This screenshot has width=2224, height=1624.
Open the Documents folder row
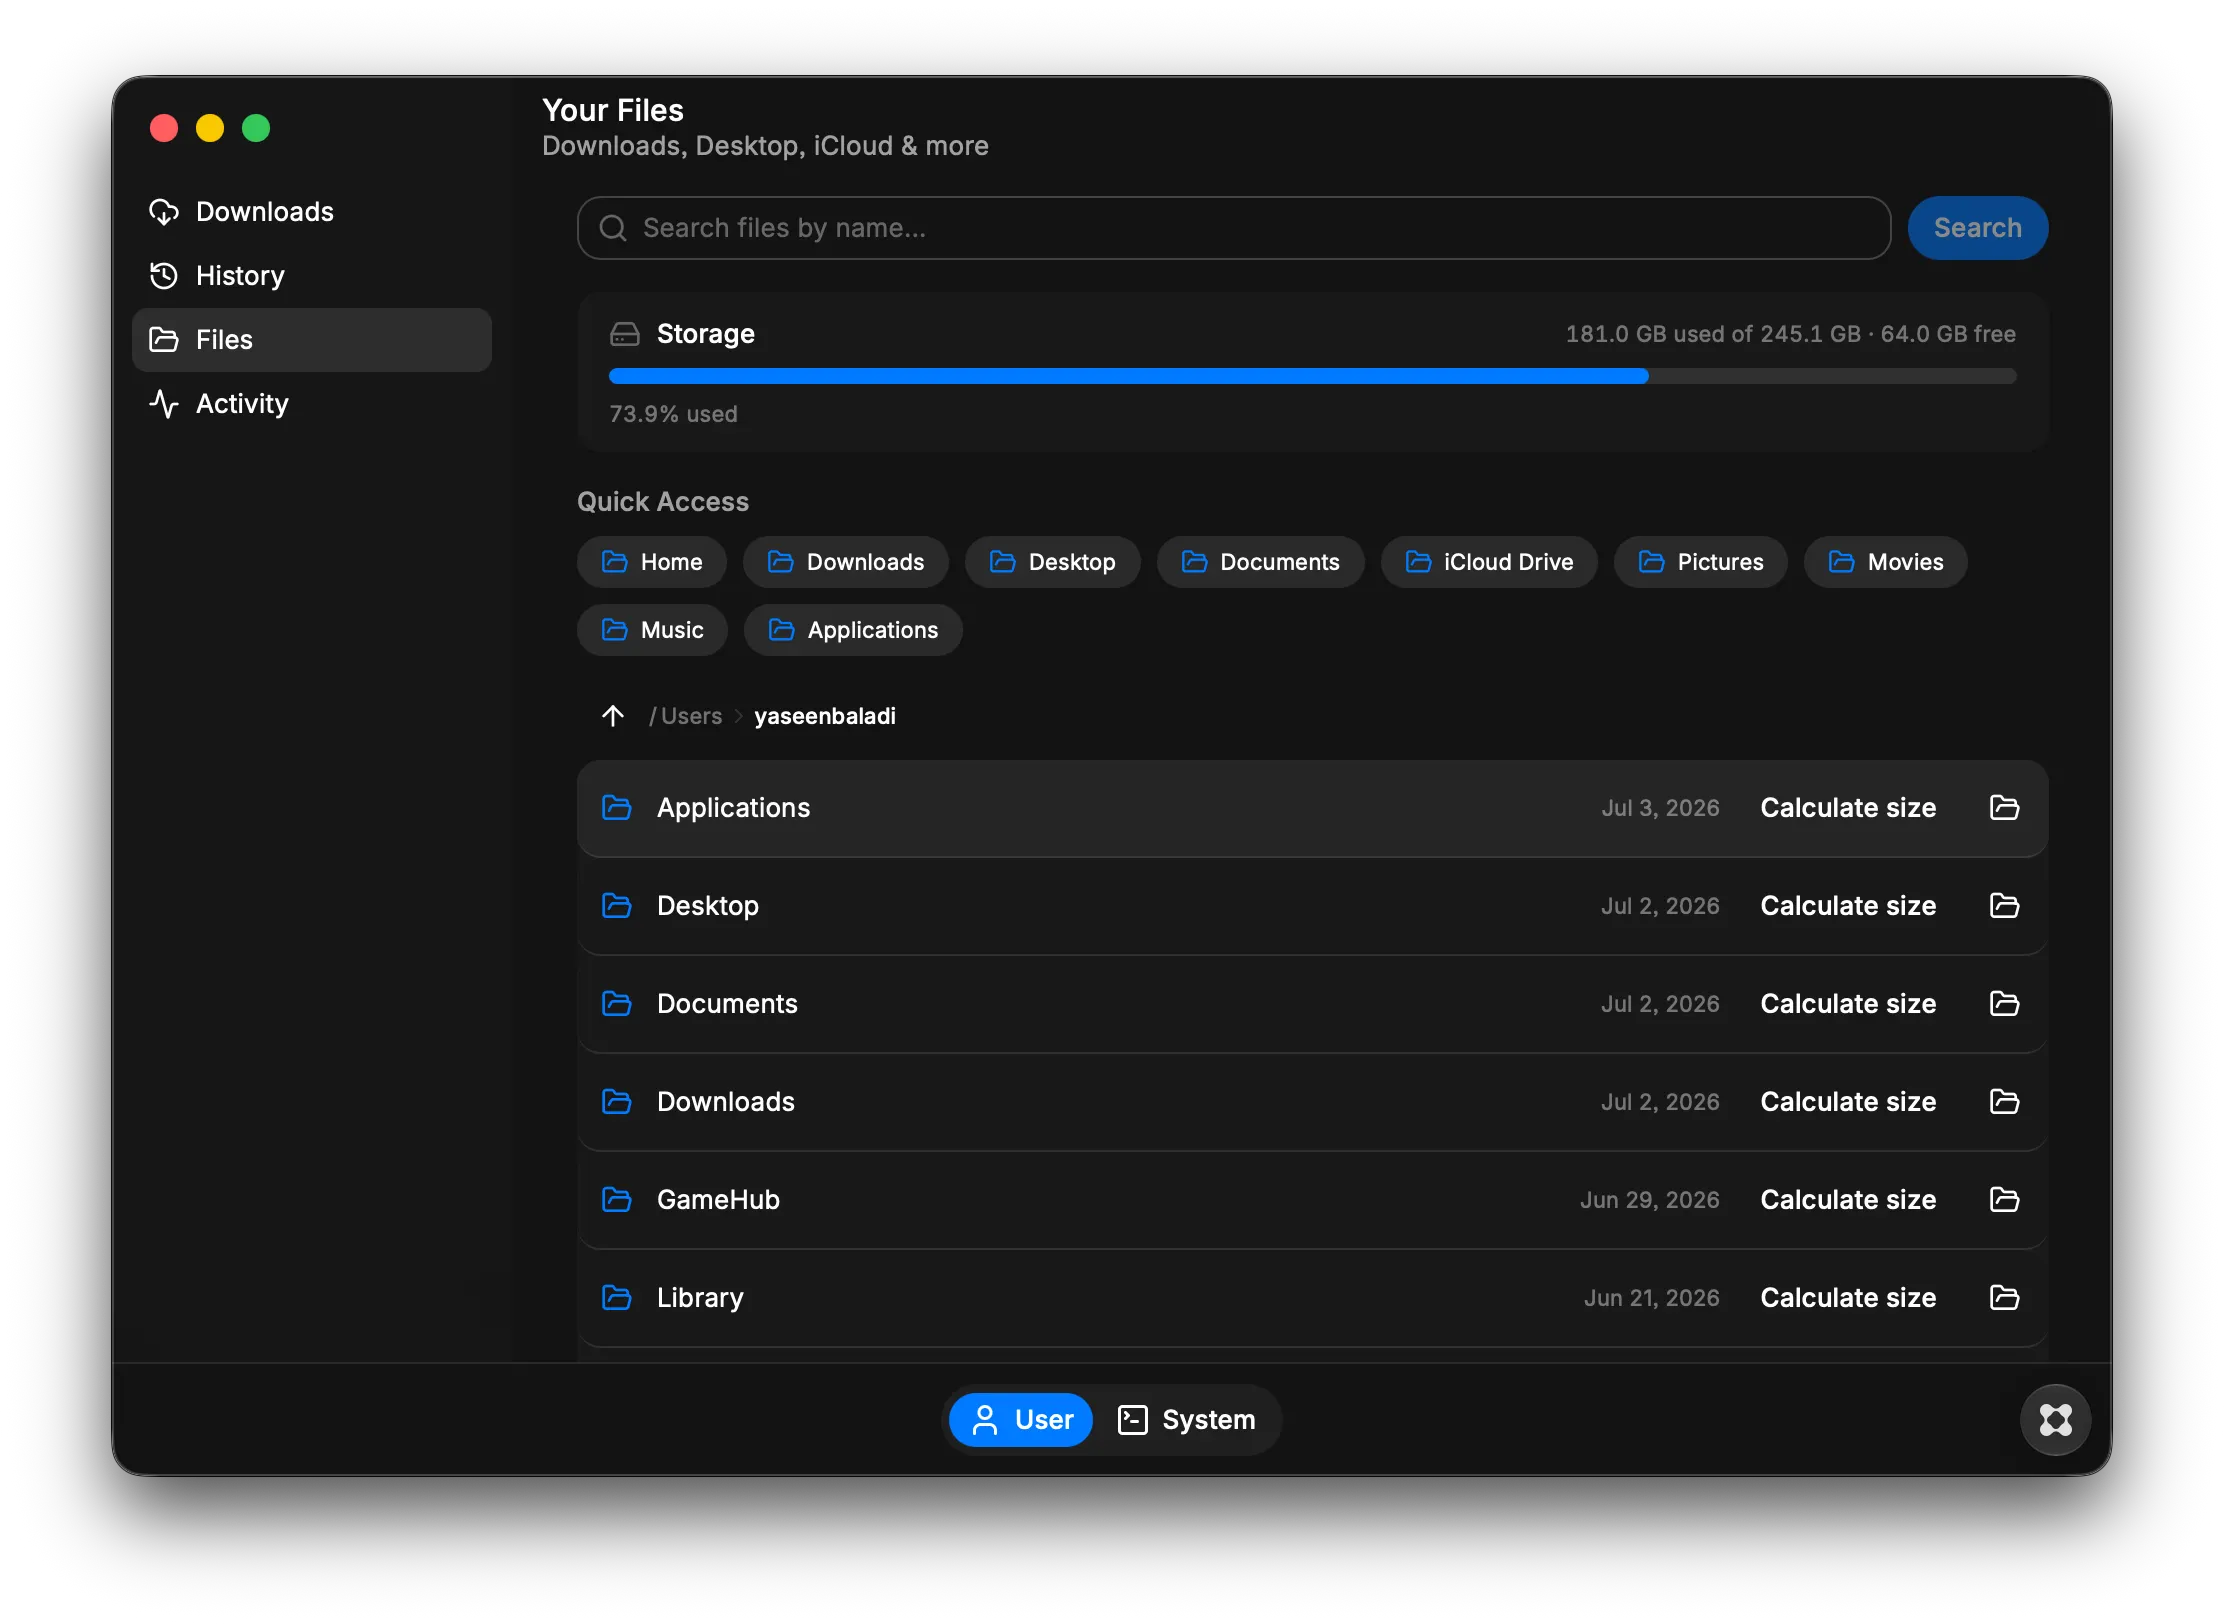click(x=1312, y=1004)
